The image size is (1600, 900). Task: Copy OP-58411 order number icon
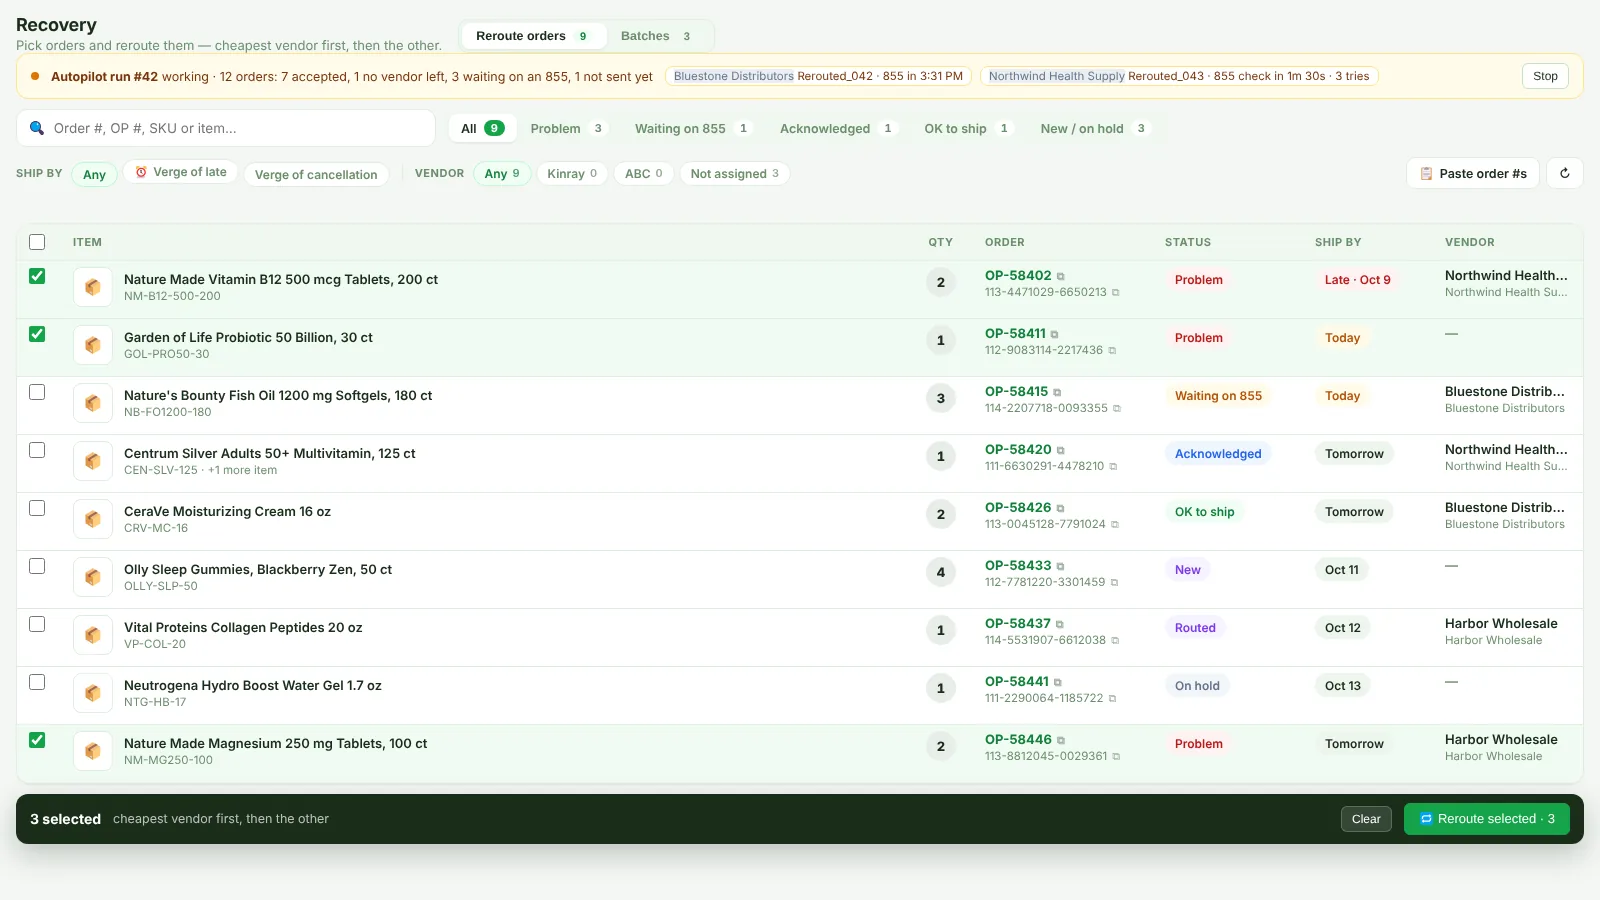(x=1055, y=335)
